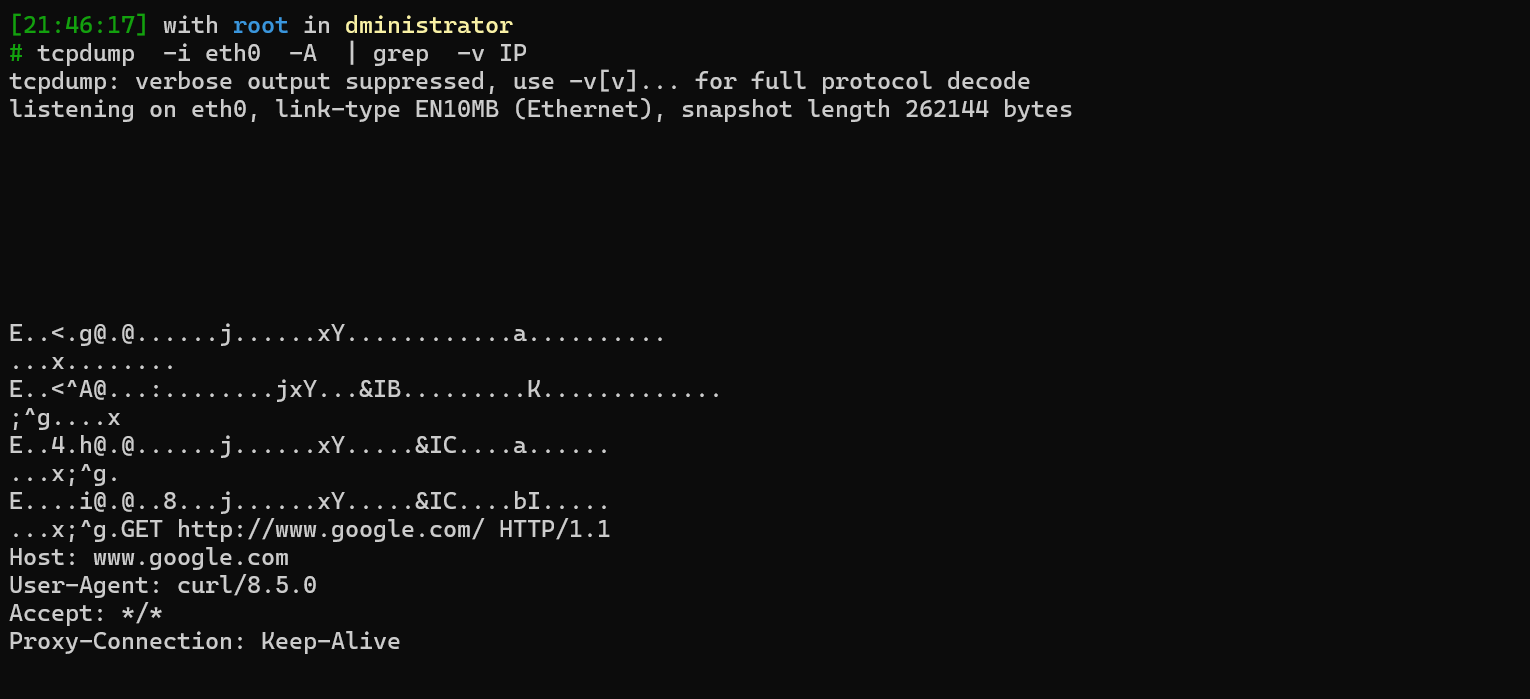Screen dimensions: 1530x699
Task: Click the first packet line starting E..<.g@
Action: point(336,333)
